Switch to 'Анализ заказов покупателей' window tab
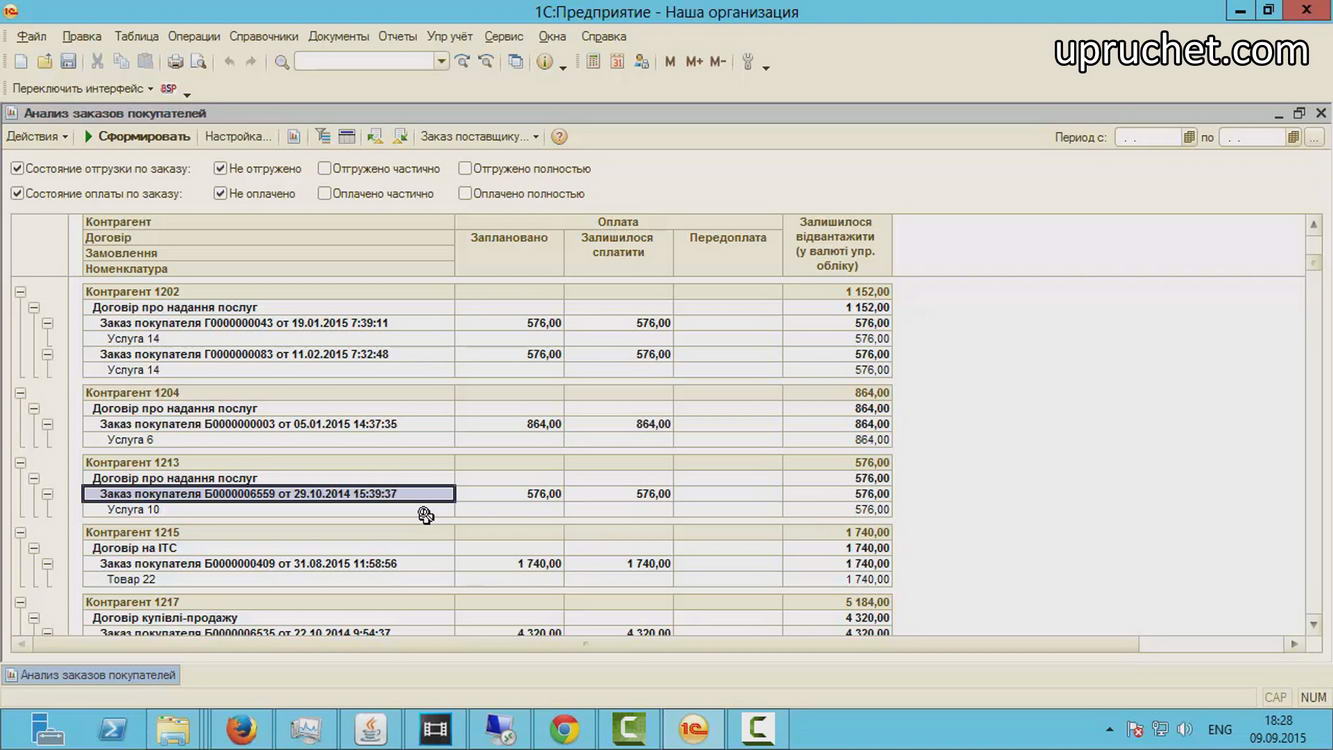 (91, 676)
